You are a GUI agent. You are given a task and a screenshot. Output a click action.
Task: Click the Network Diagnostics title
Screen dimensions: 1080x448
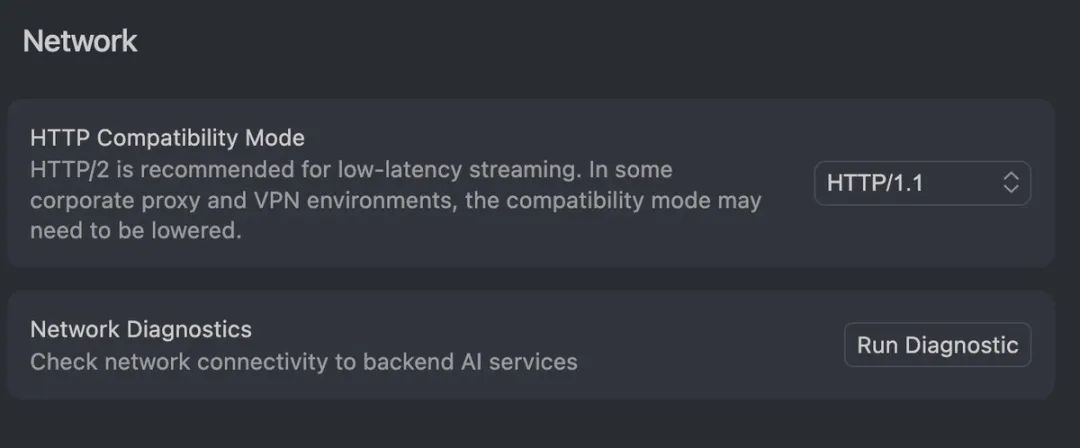(141, 329)
